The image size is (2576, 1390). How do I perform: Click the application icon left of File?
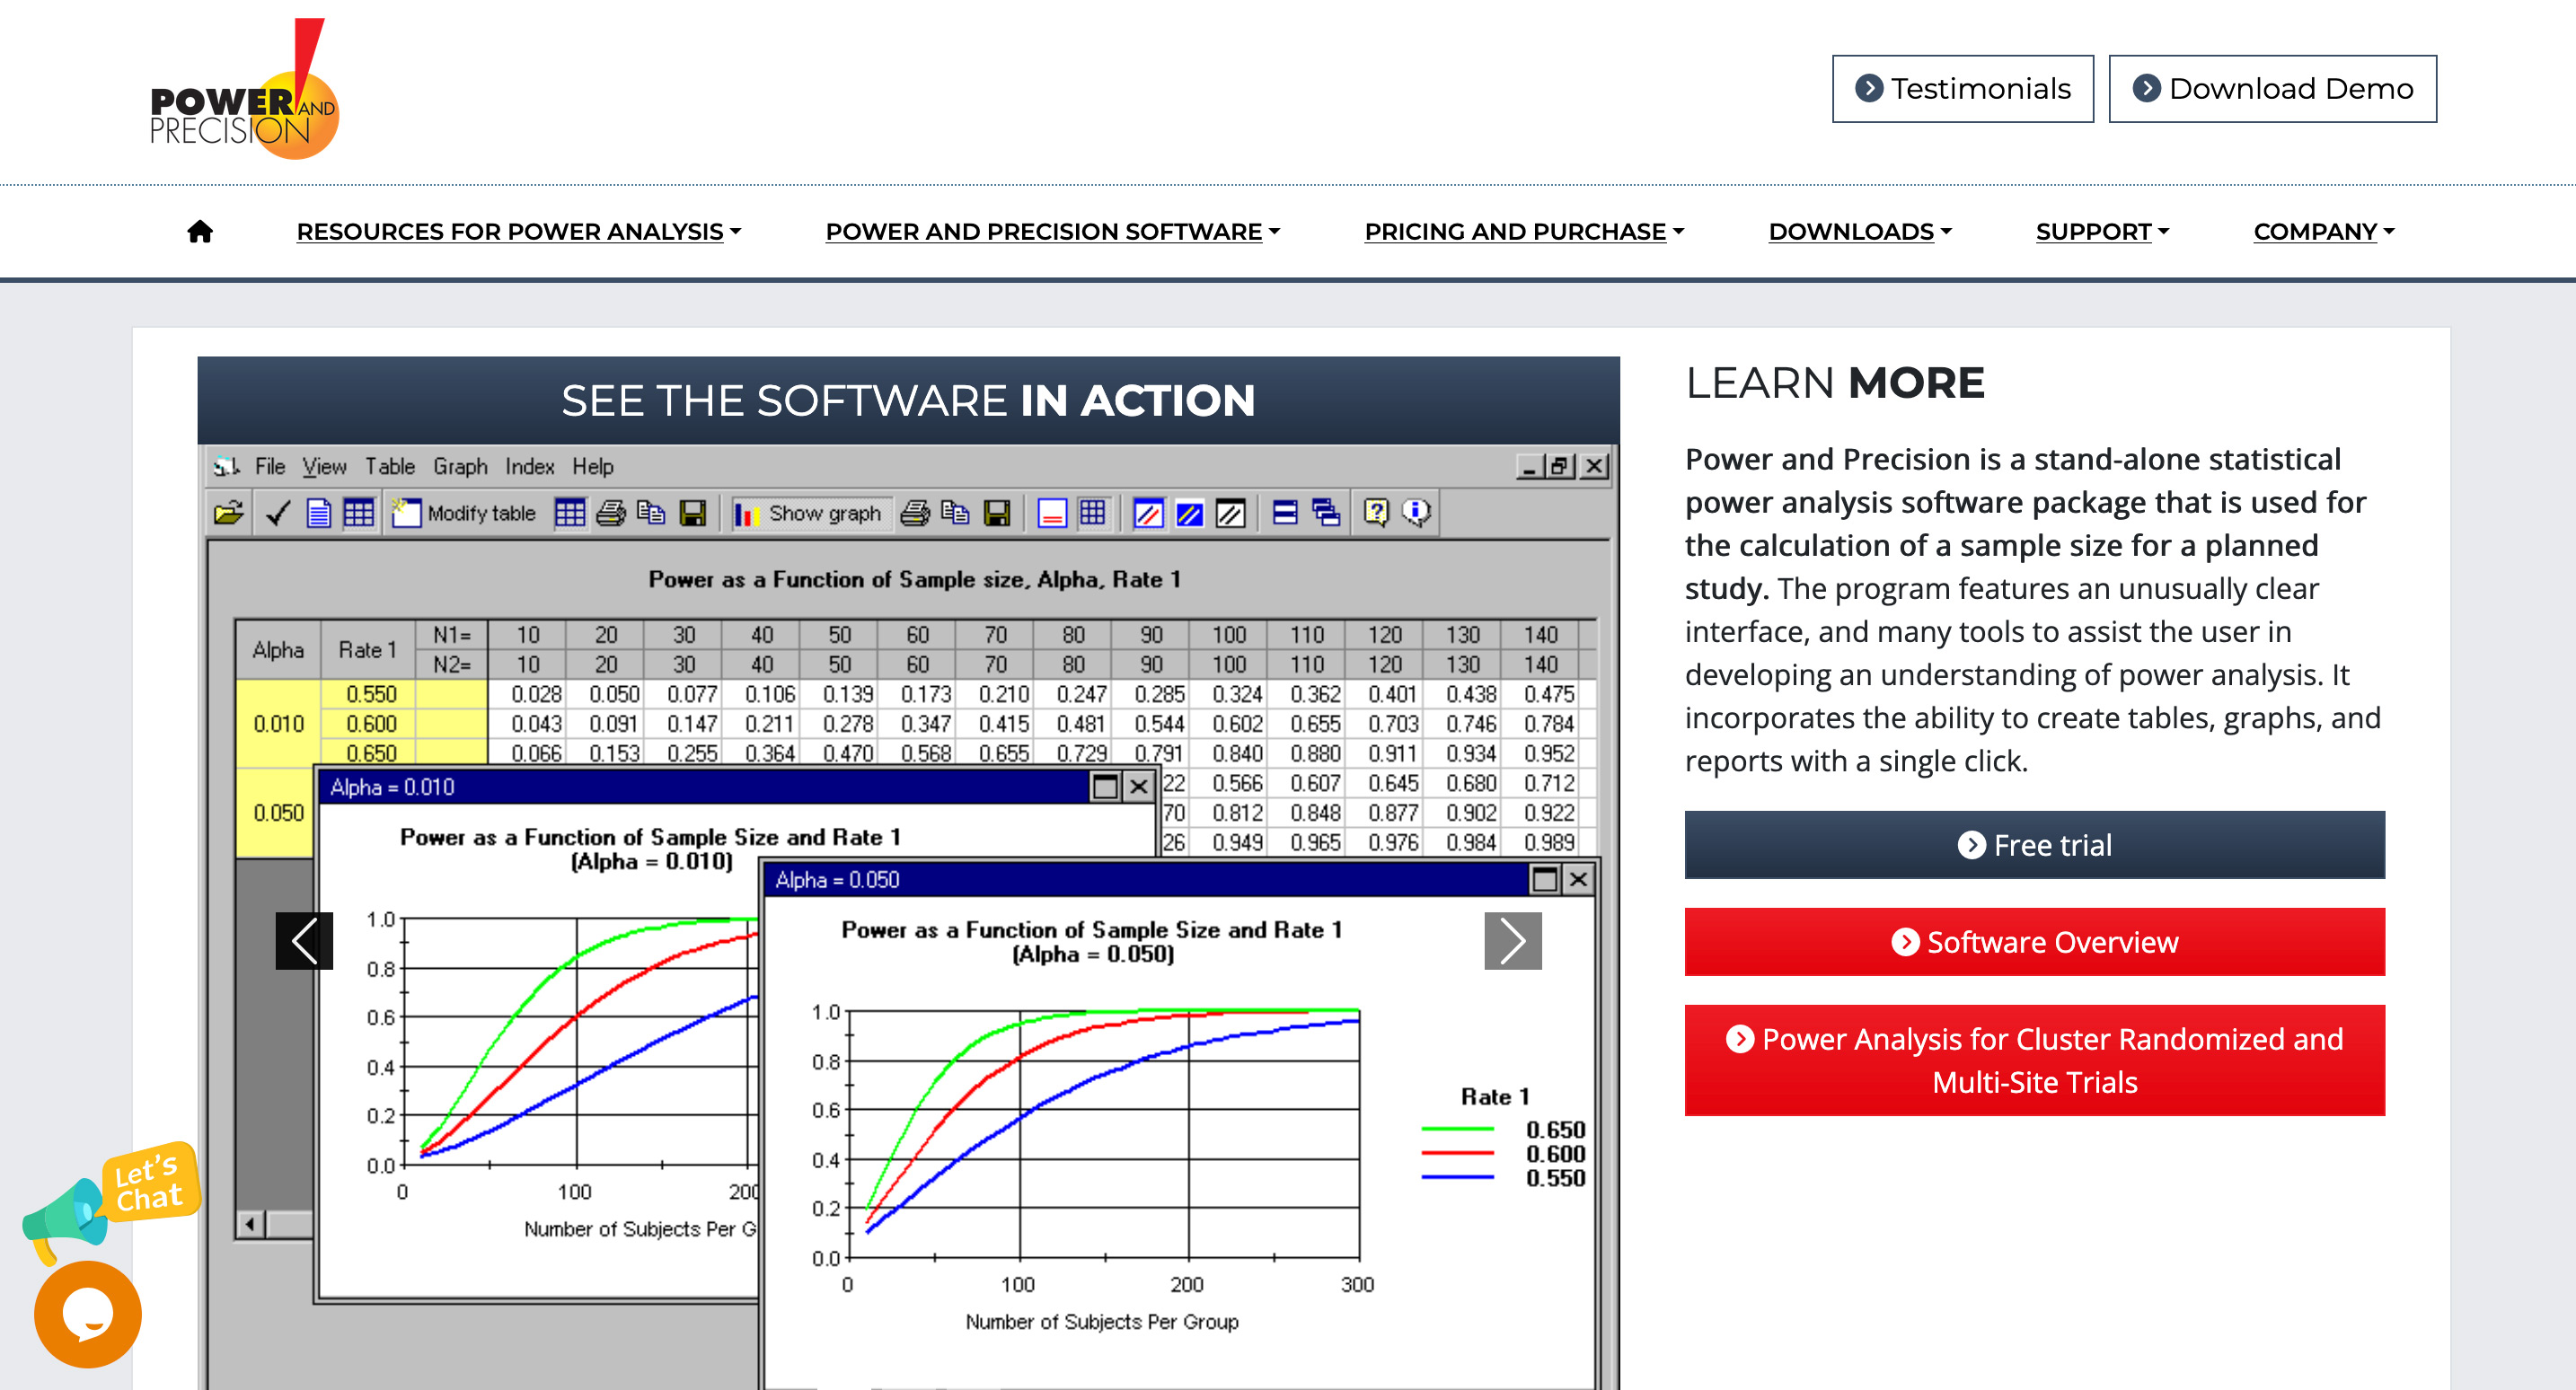227,466
